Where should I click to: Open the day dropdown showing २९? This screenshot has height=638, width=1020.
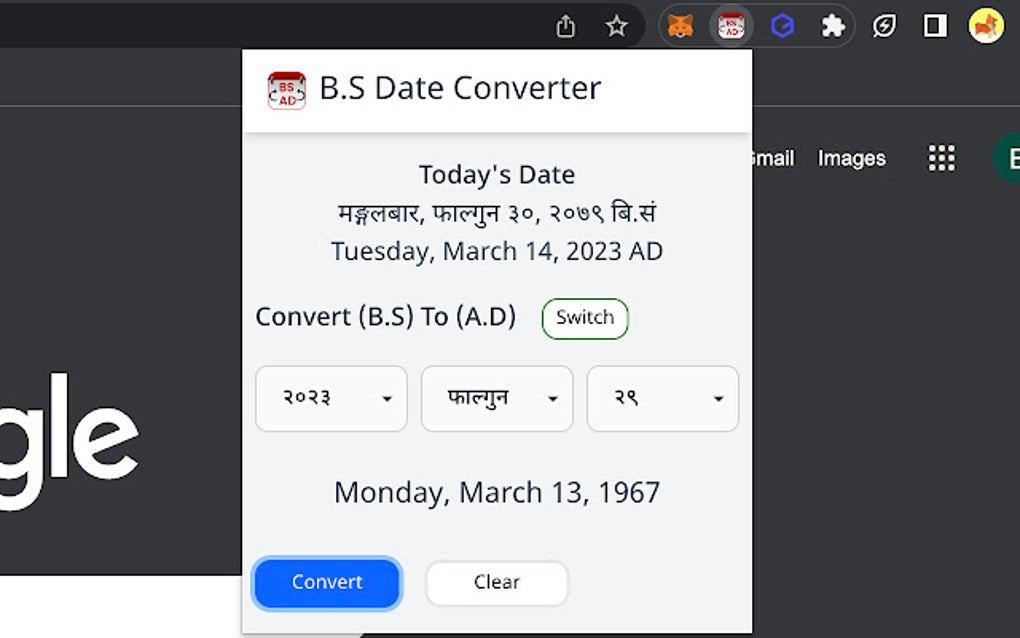(662, 399)
